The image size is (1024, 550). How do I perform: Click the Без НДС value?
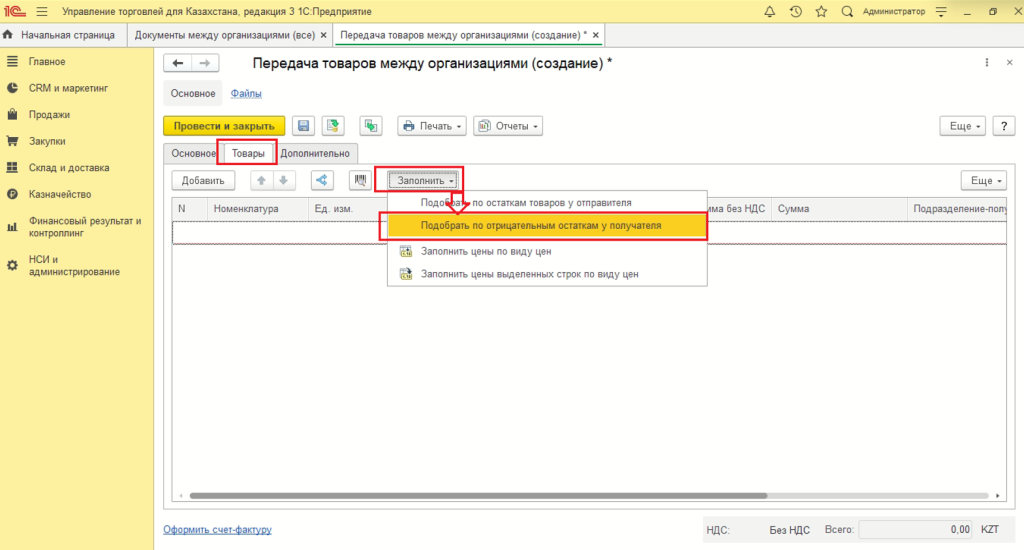(x=789, y=530)
